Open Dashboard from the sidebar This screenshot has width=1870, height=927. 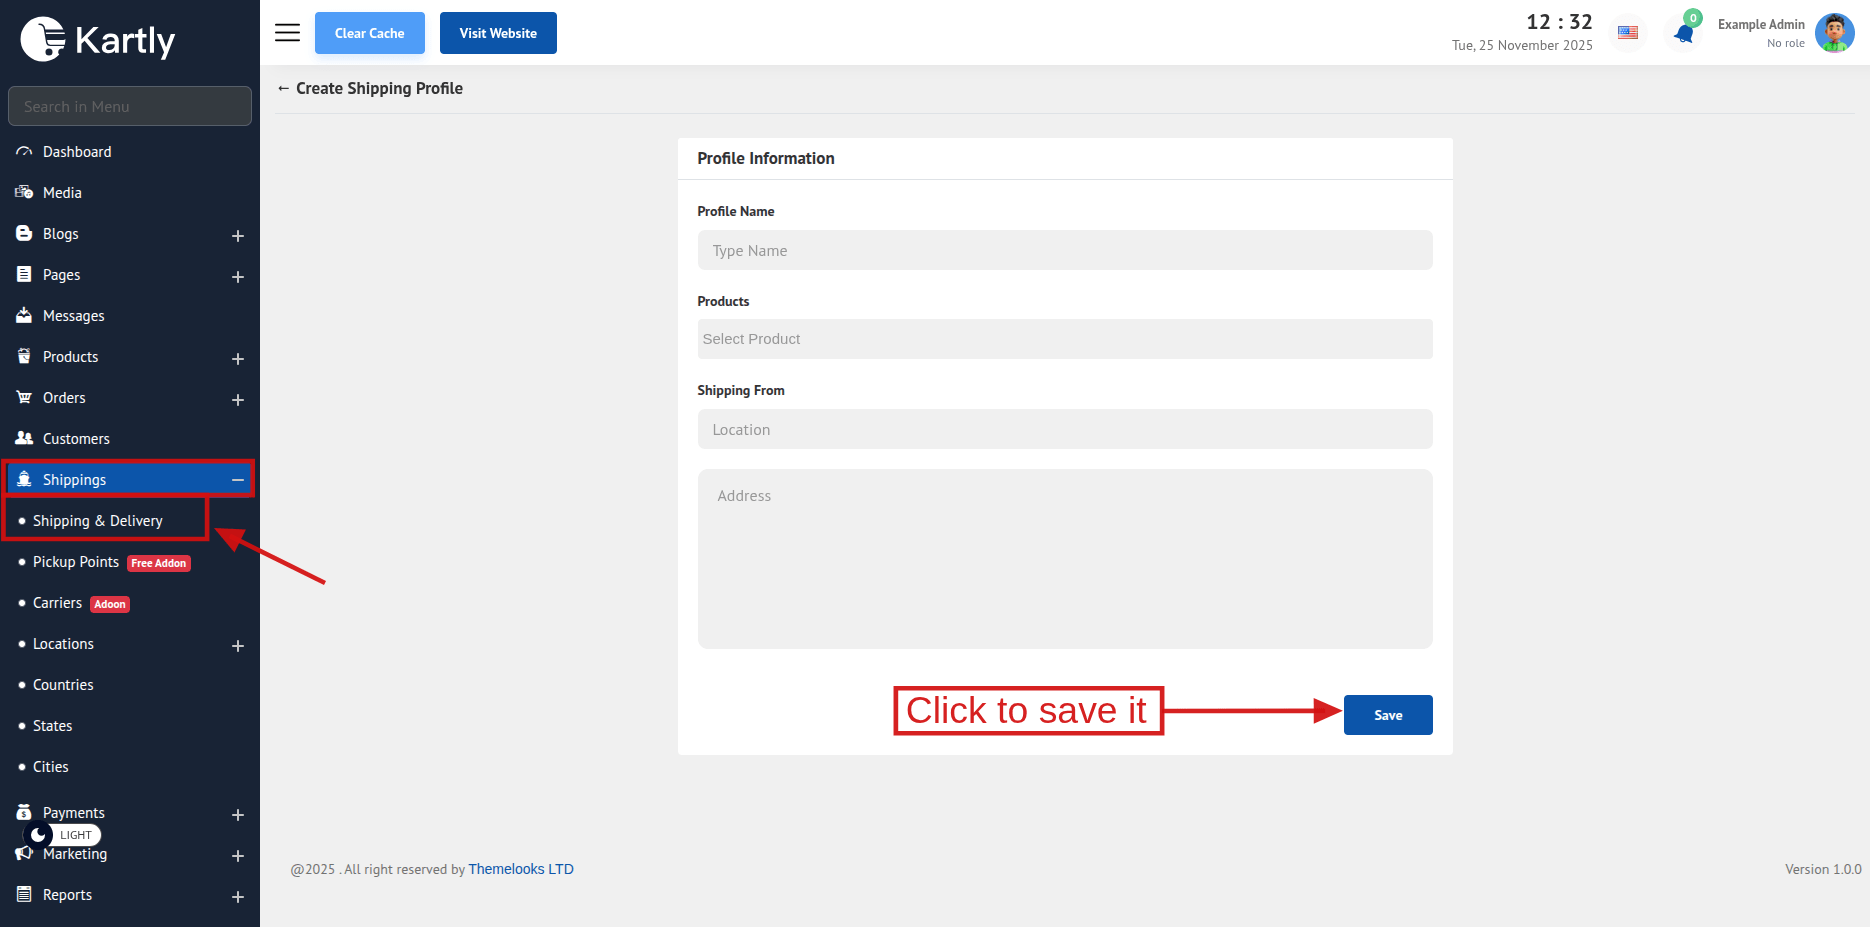click(77, 152)
